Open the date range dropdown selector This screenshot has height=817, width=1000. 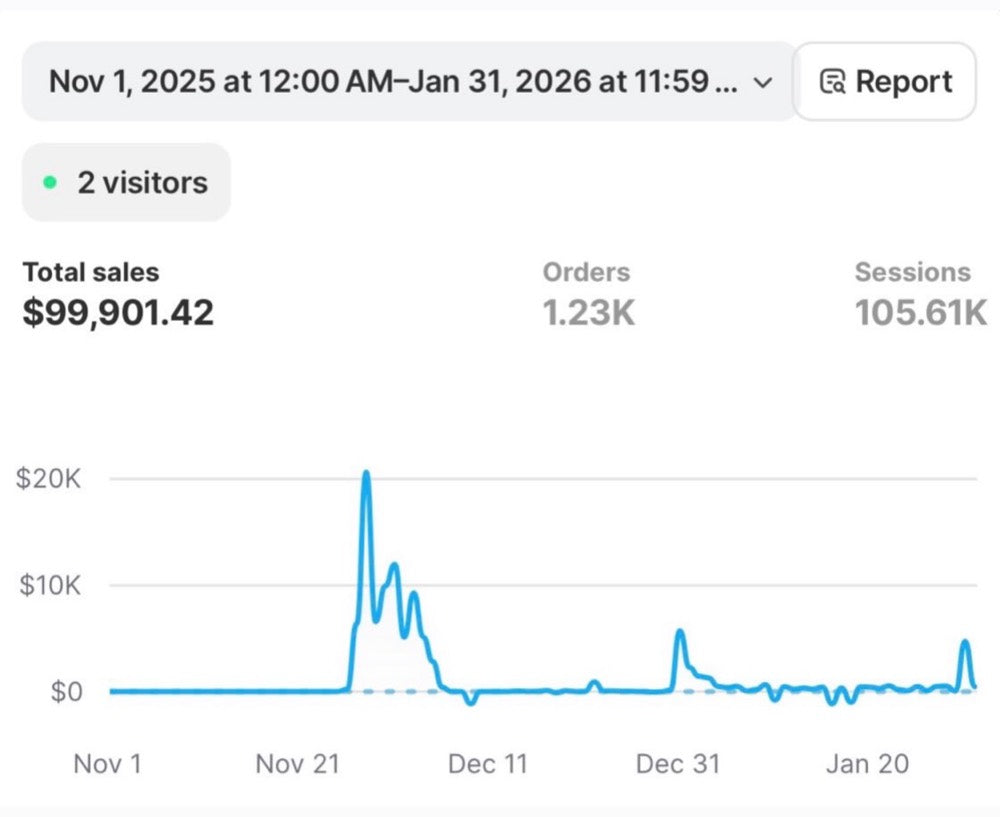pyautogui.click(x=409, y=82)
